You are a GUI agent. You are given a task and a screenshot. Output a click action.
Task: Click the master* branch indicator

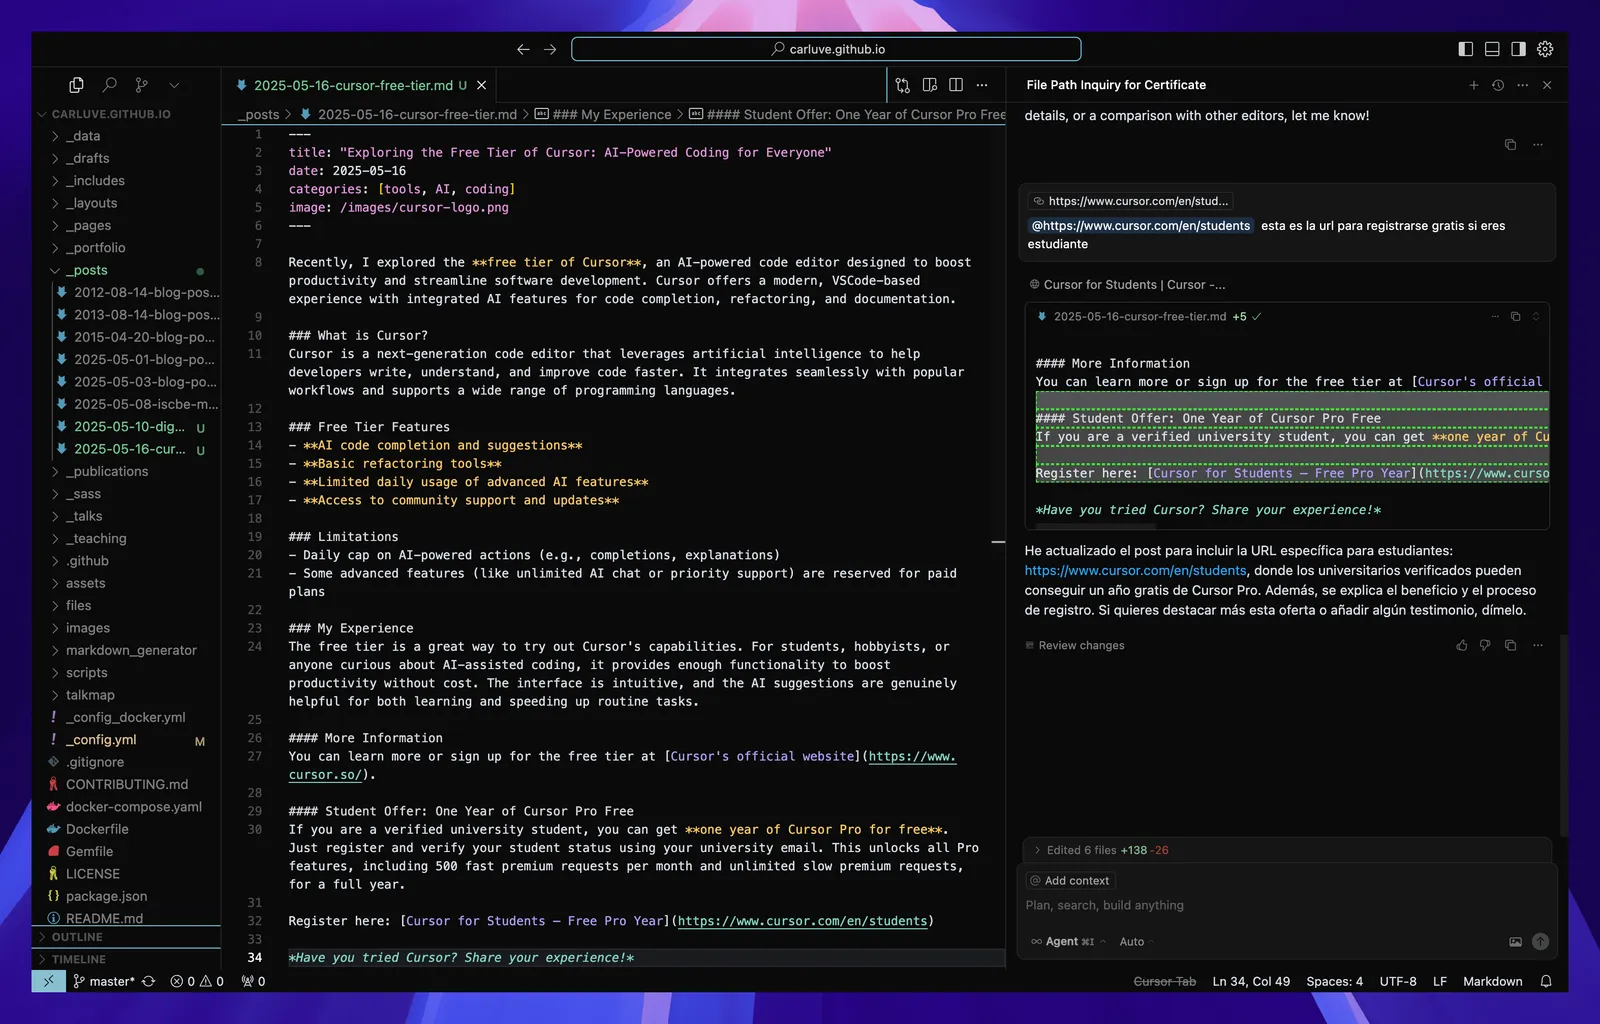point(104,981)
